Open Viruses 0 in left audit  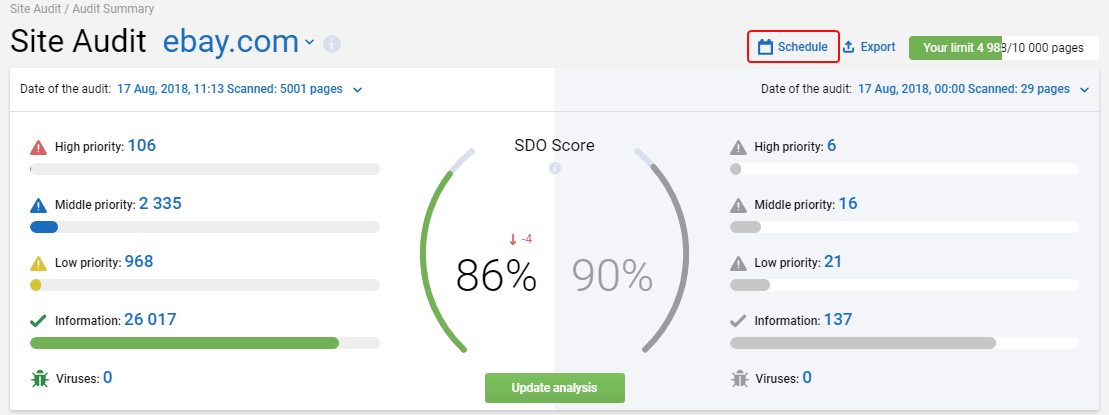108,378
